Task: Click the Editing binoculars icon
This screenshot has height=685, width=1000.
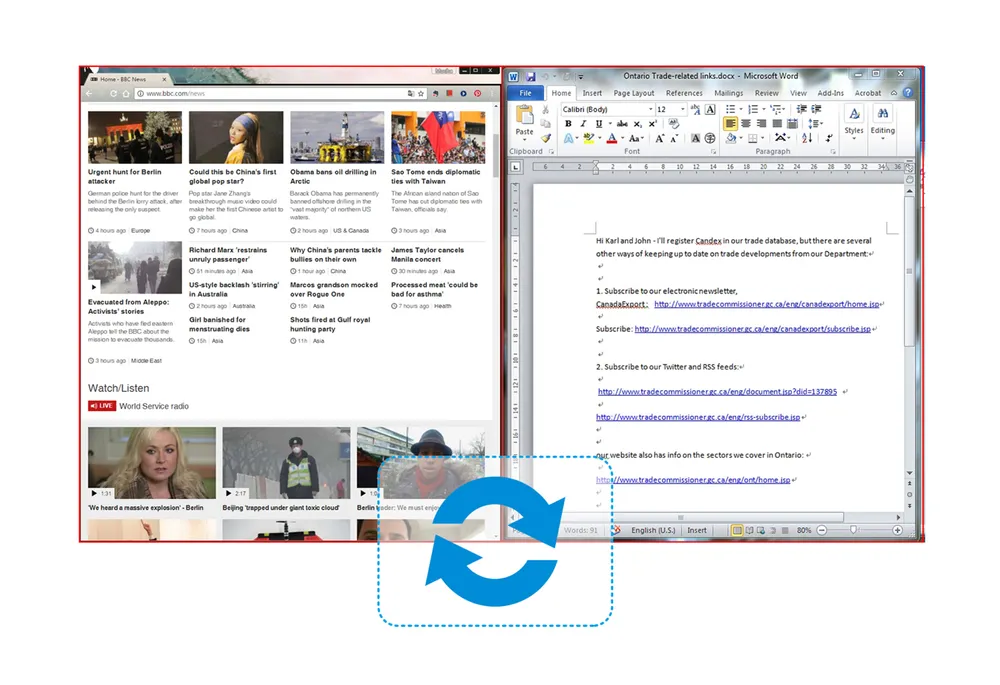Action: 883,114
